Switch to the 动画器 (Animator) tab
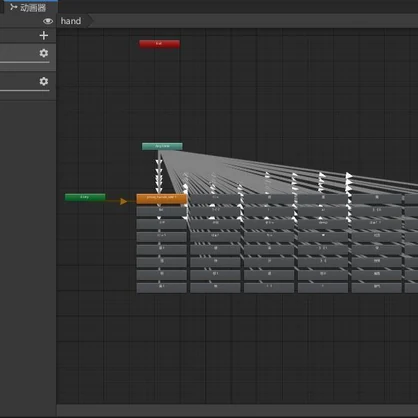 click(x=28, y=7)
